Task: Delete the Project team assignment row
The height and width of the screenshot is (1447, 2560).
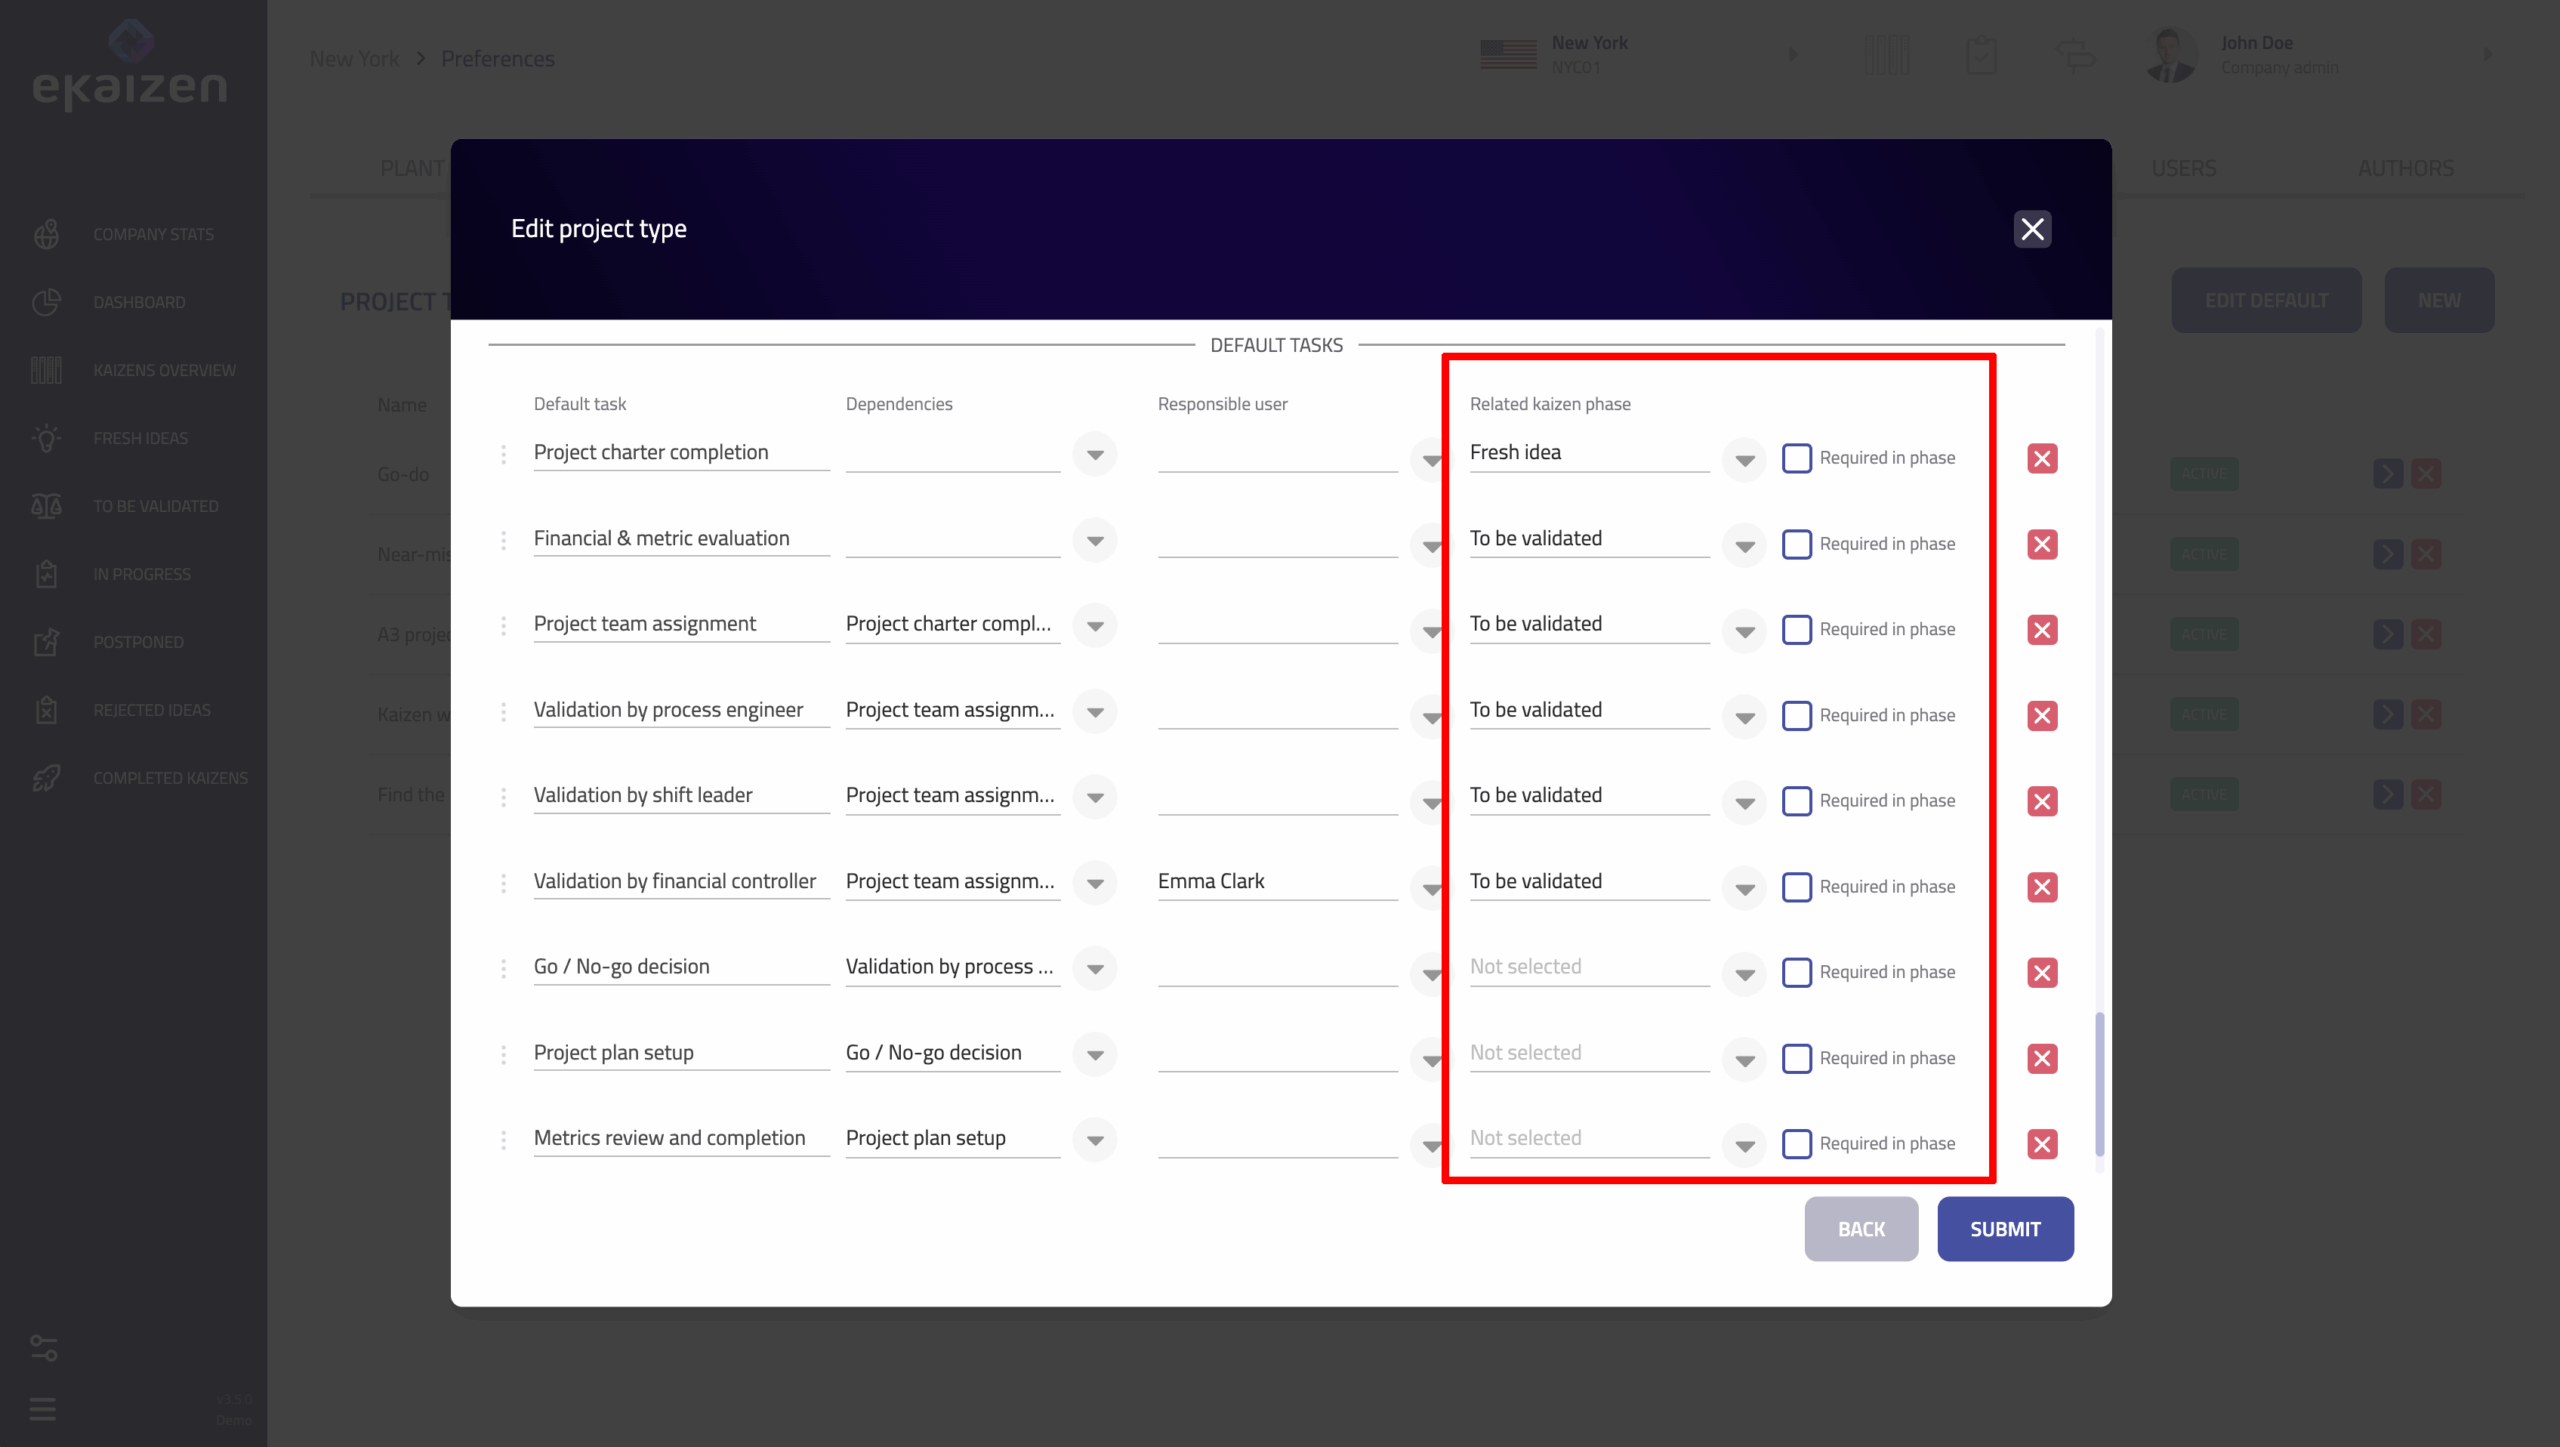Action: coord(2041,630)
